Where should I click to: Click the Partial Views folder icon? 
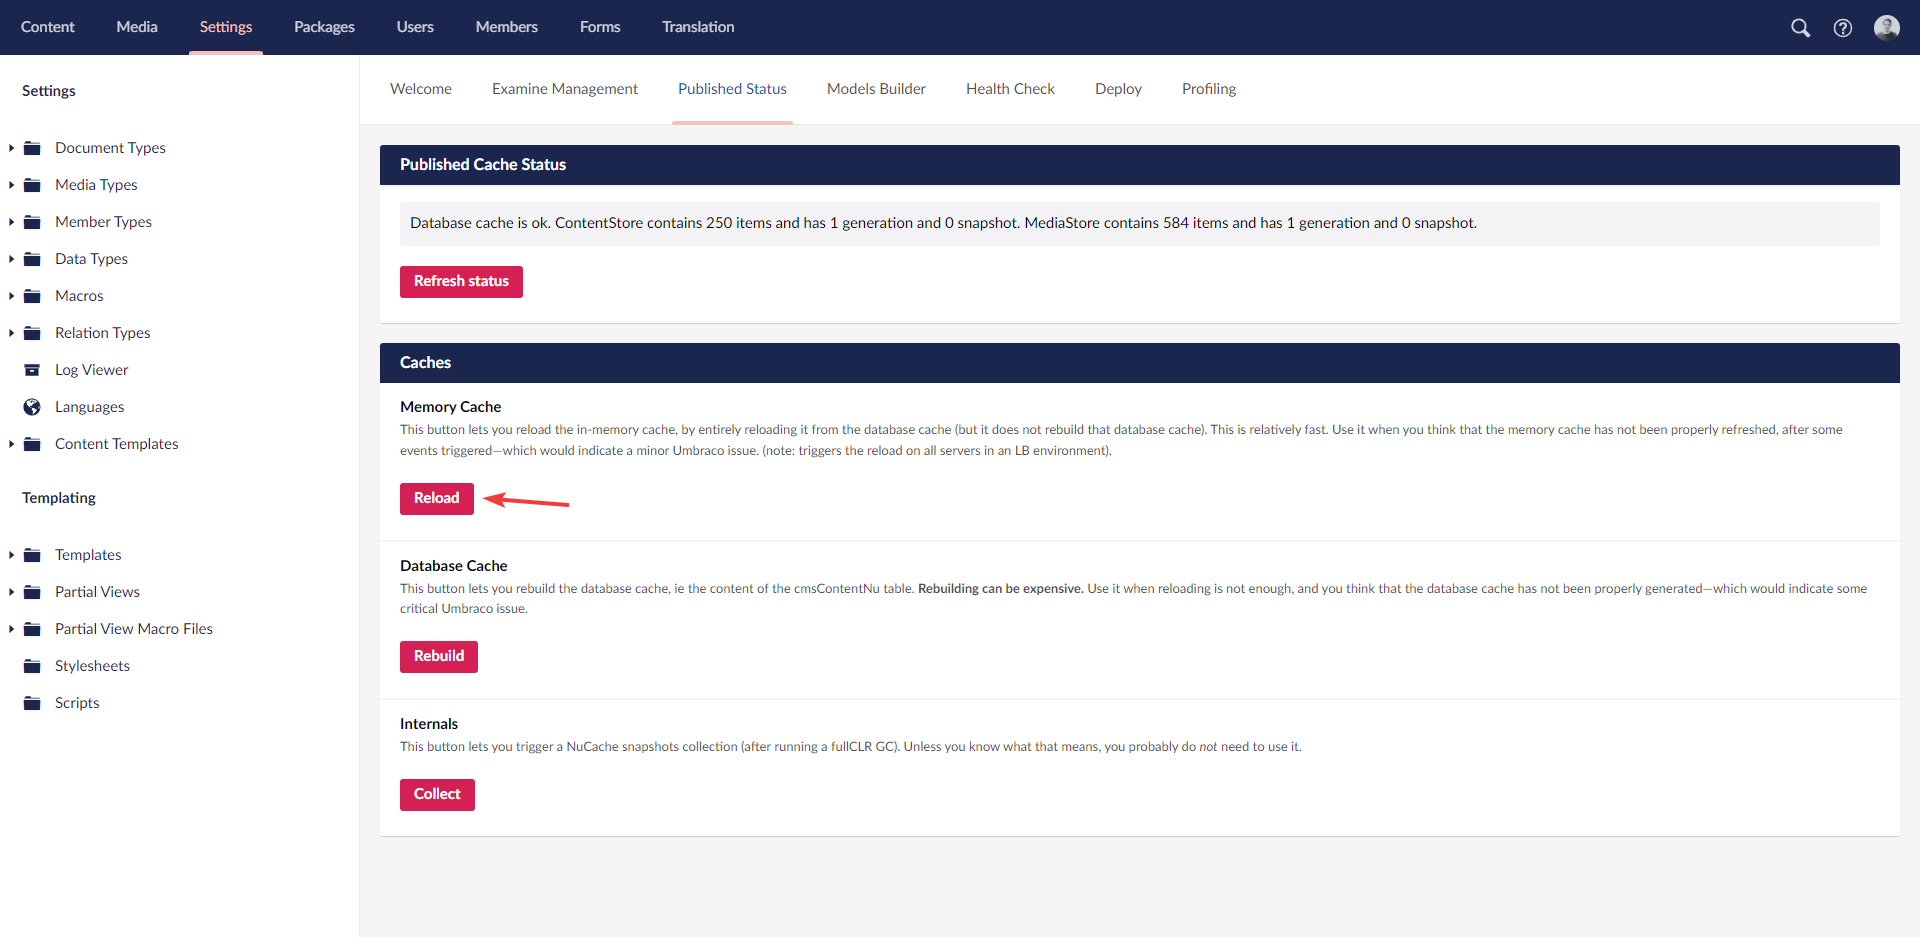(32, 592)
